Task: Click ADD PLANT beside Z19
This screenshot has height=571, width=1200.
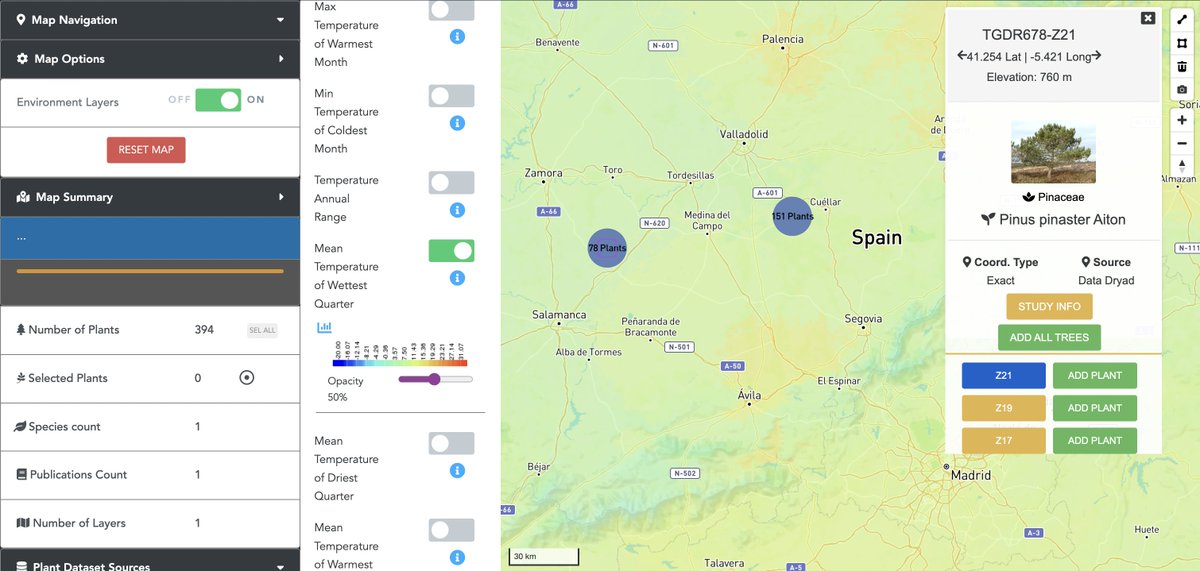Action: tap(1094, 408)
